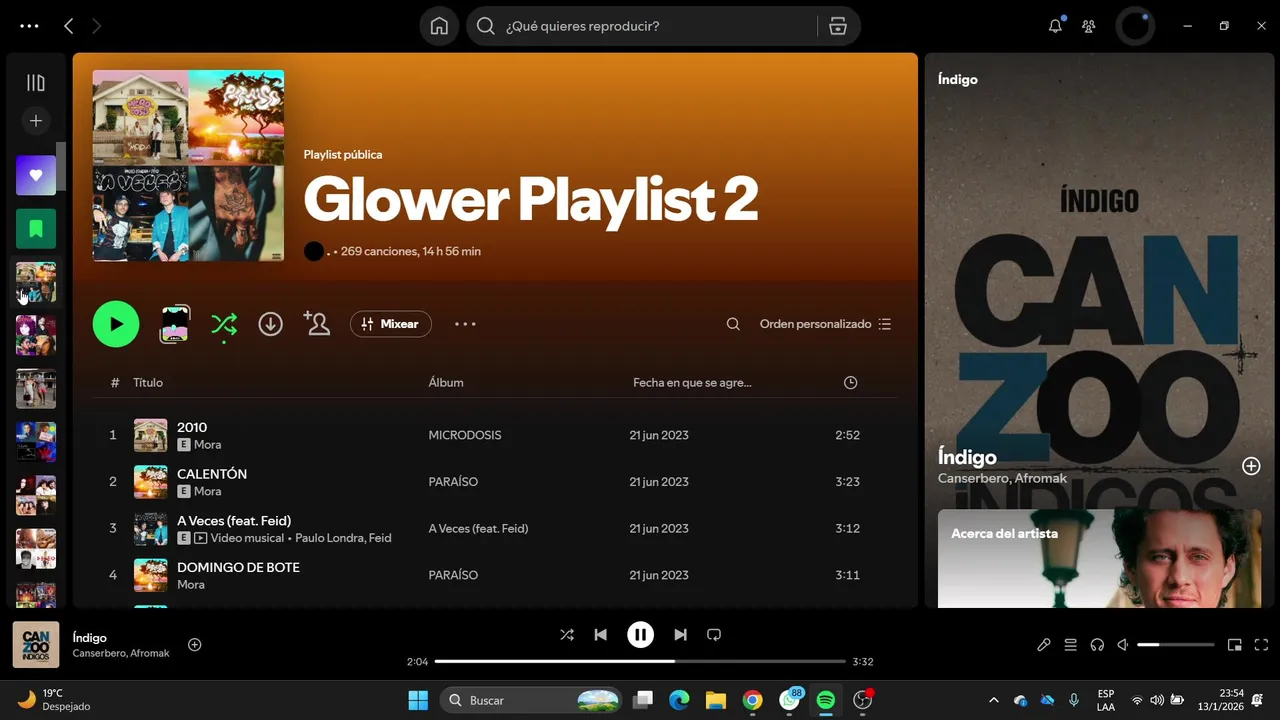Click the now-playing CAN ZOO cover thumbnail

36,645
